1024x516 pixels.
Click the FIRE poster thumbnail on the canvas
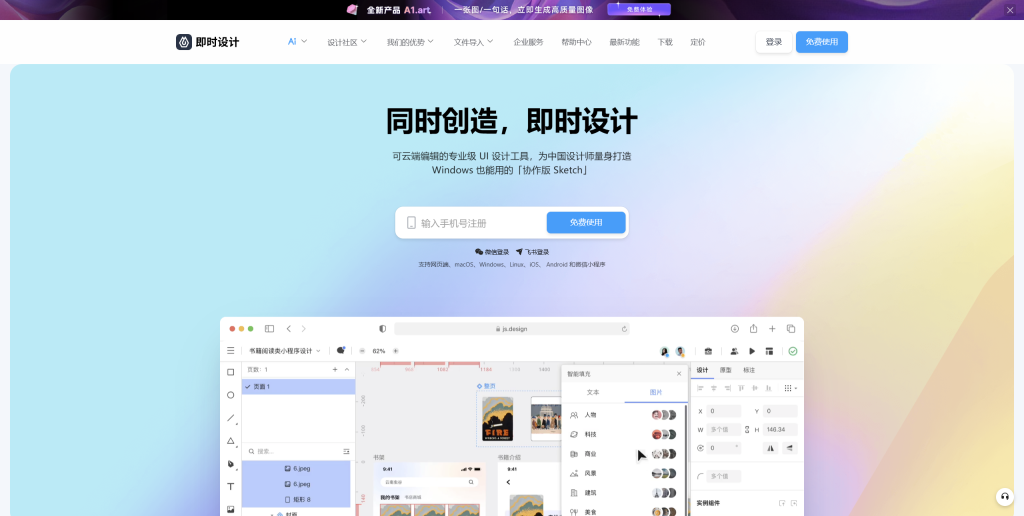click(497, 419)
